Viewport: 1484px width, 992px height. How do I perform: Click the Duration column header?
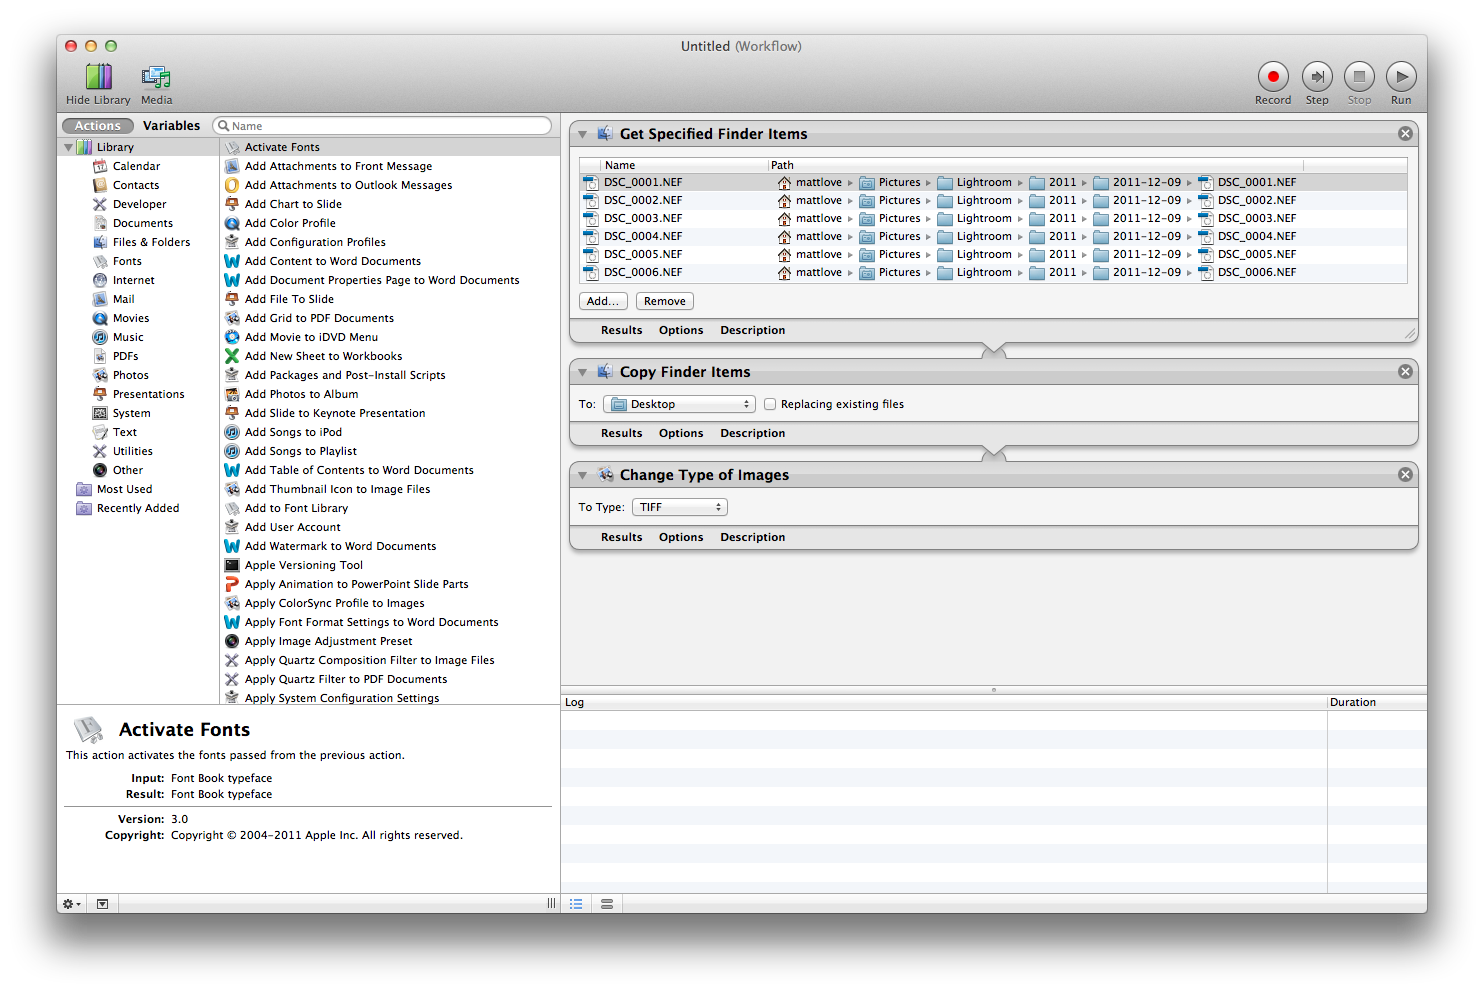[x=1376, y=702]
